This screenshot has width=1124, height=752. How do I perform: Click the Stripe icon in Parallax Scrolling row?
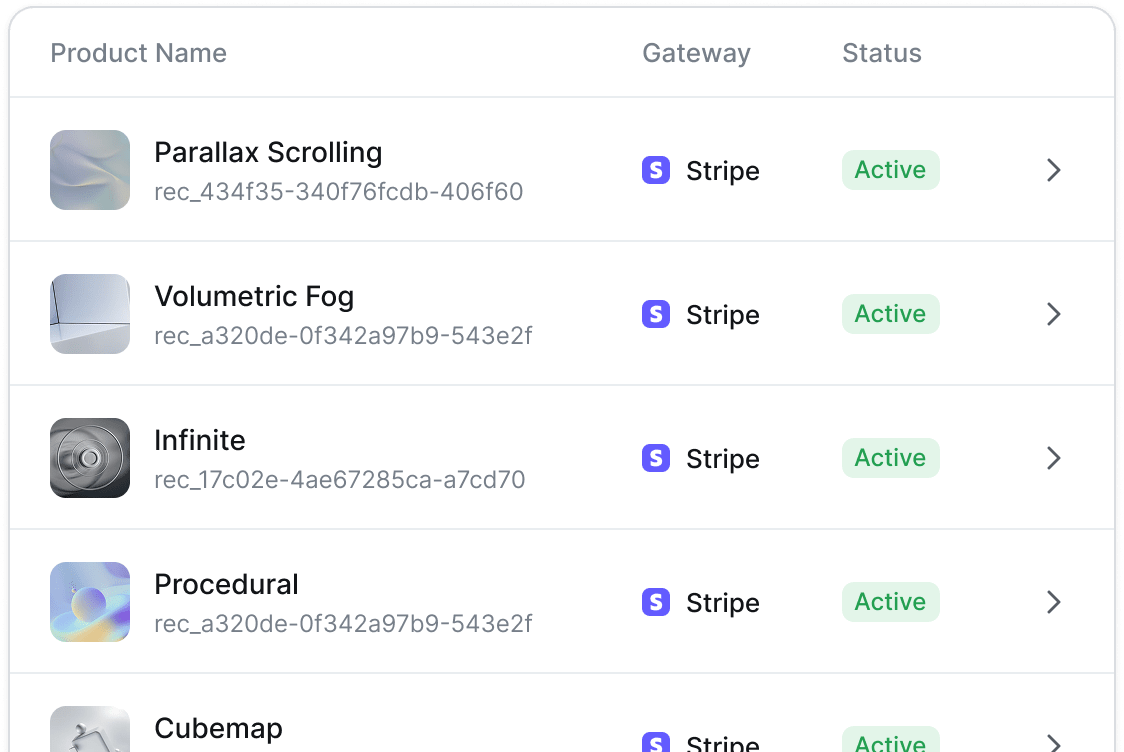pos(655,170)
